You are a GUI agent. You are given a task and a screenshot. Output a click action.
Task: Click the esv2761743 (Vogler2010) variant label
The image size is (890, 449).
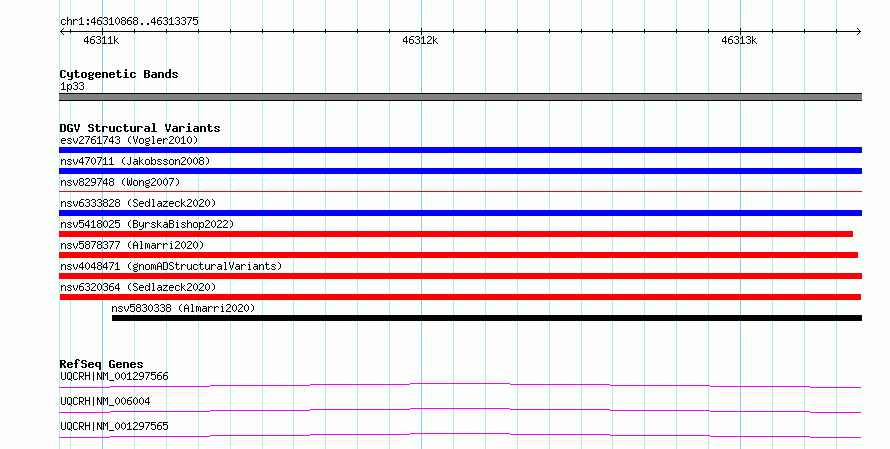129,140
